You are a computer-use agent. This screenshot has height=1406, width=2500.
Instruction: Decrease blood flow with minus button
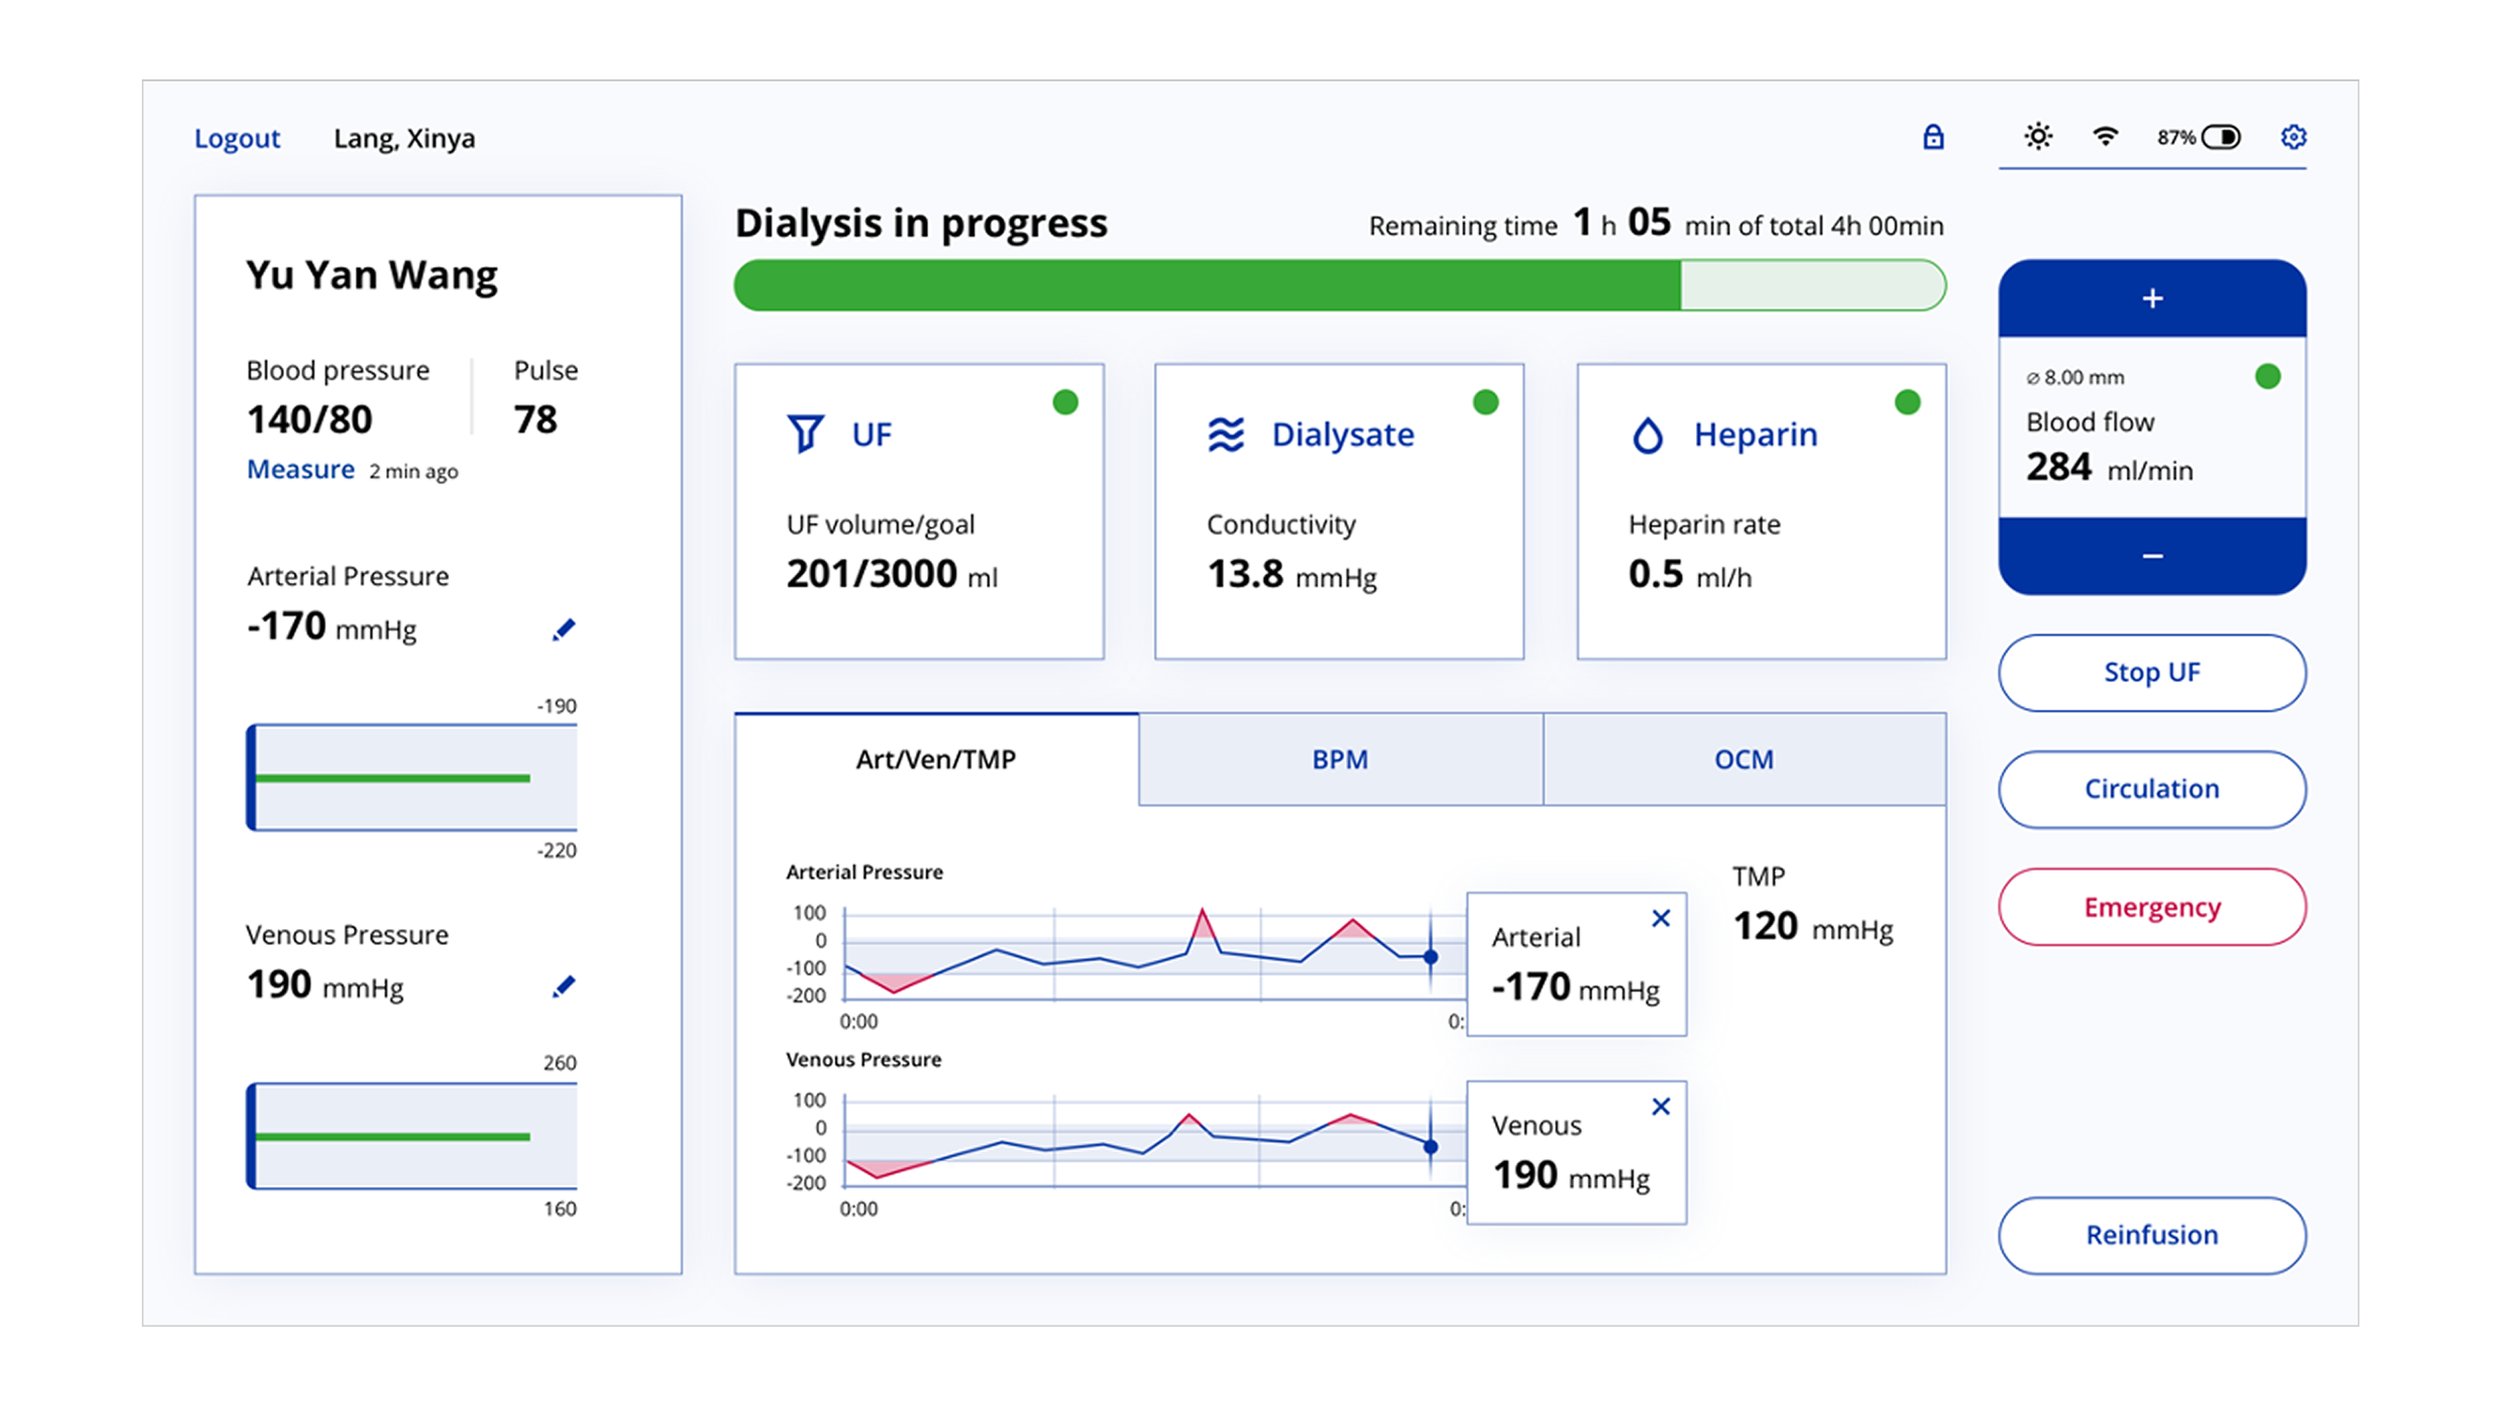pos(2152,556)
